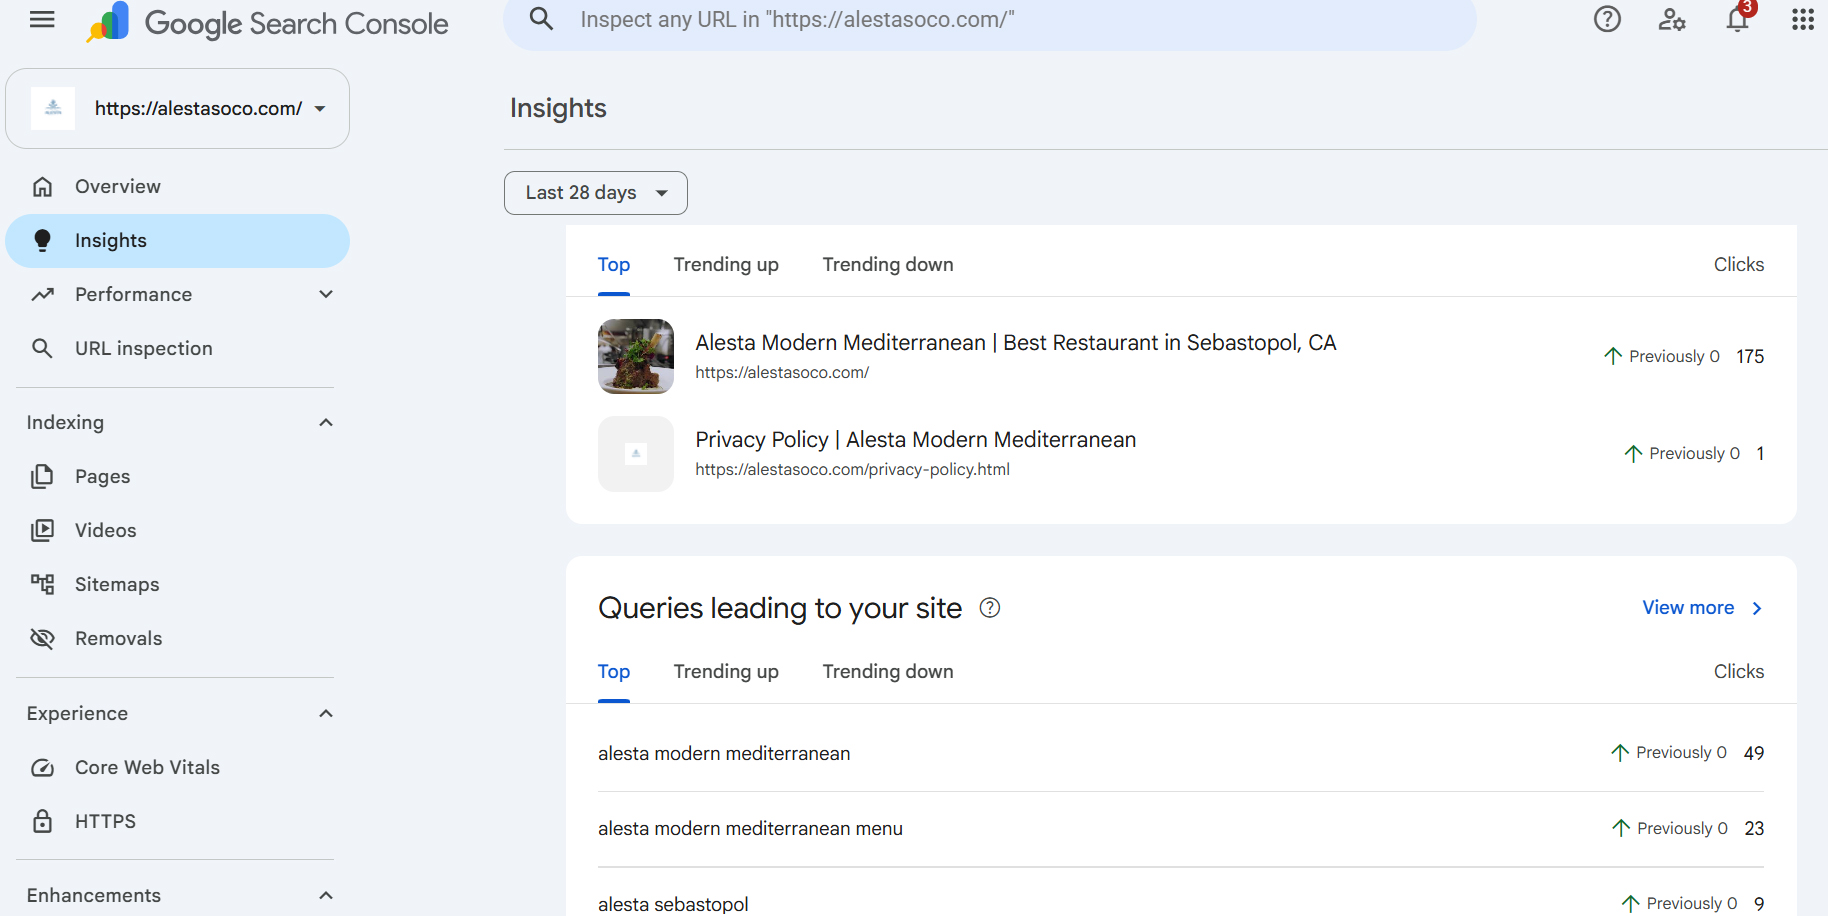1828x916 pixels.
Task: Click the https://alestasoco.com/privacy-policy.html URL
Action: pos(853,470)
